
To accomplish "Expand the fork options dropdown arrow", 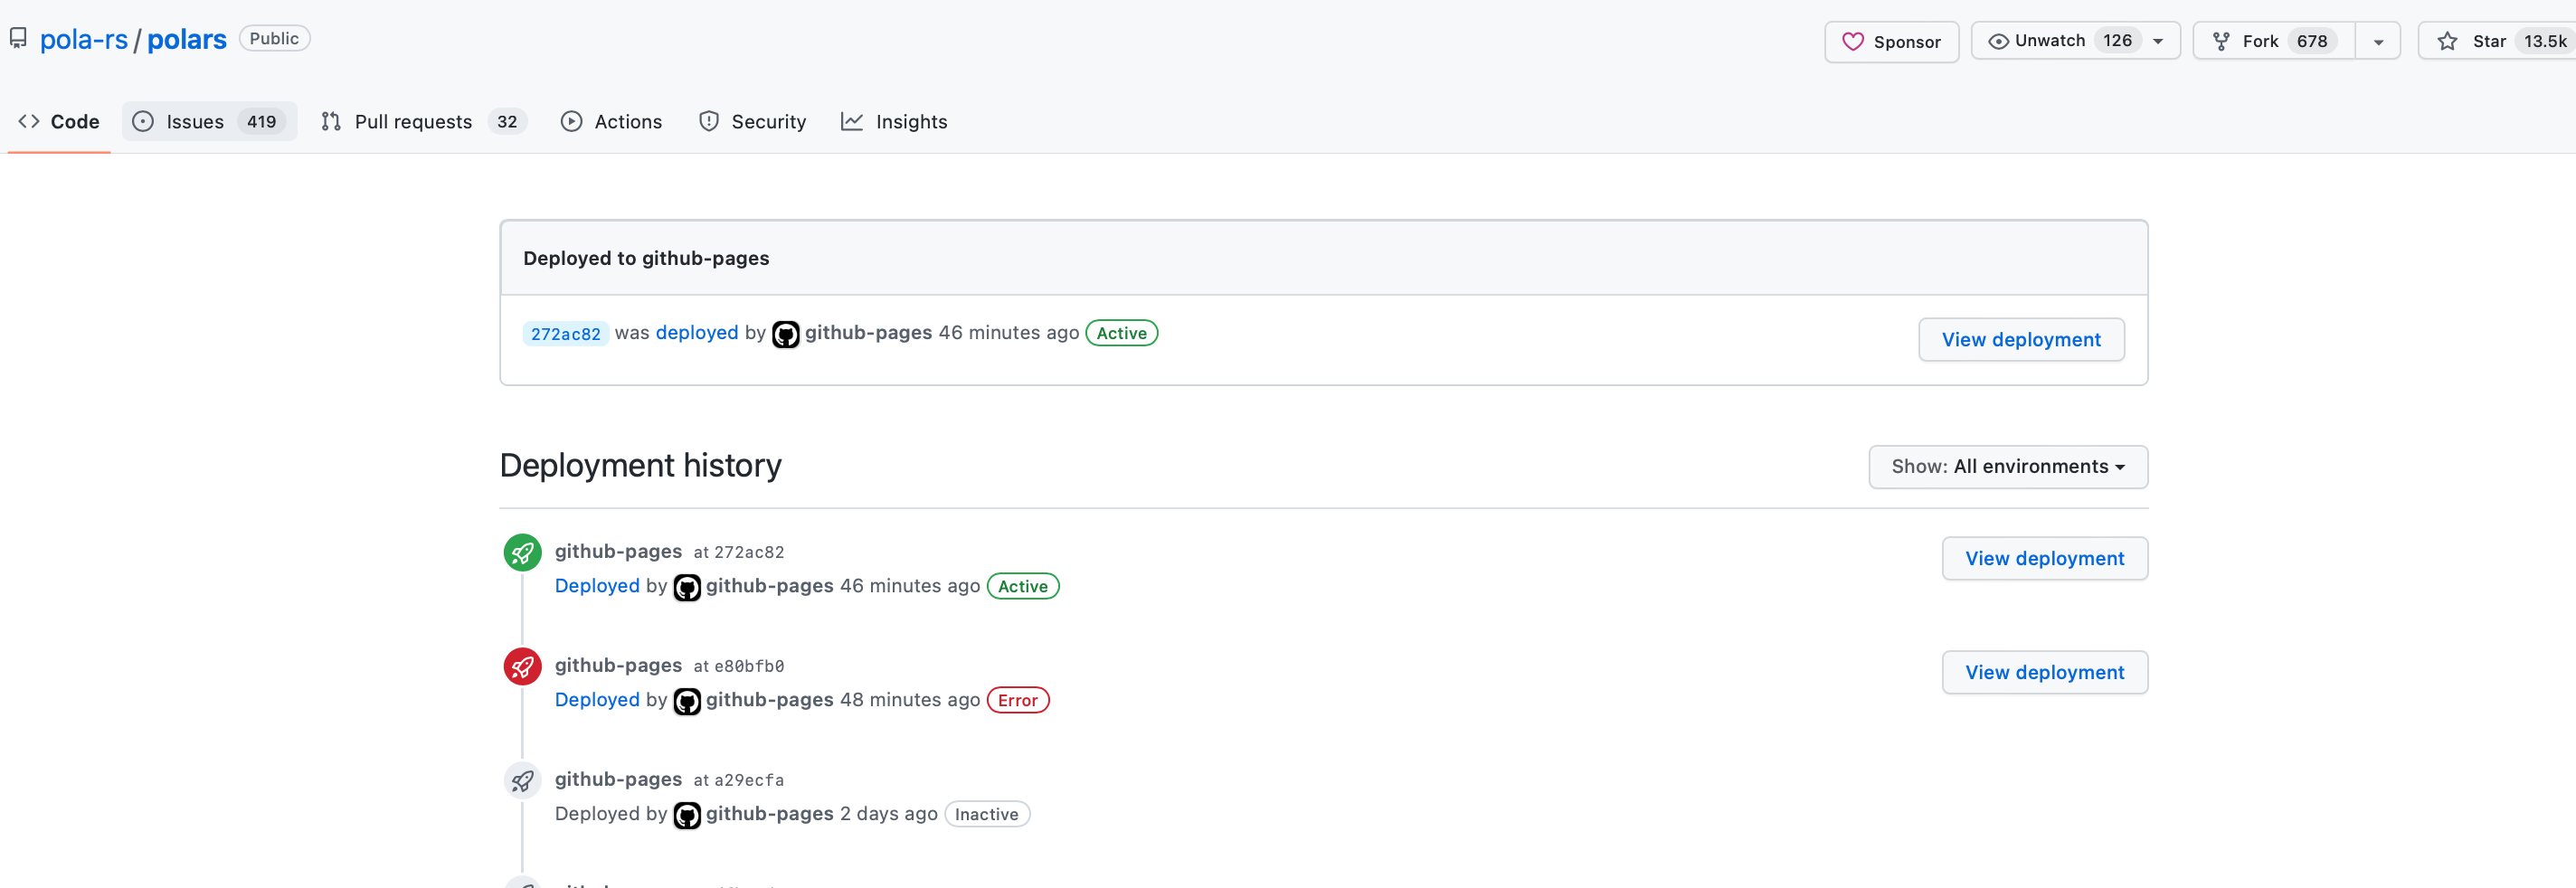I will [2378, 41].
